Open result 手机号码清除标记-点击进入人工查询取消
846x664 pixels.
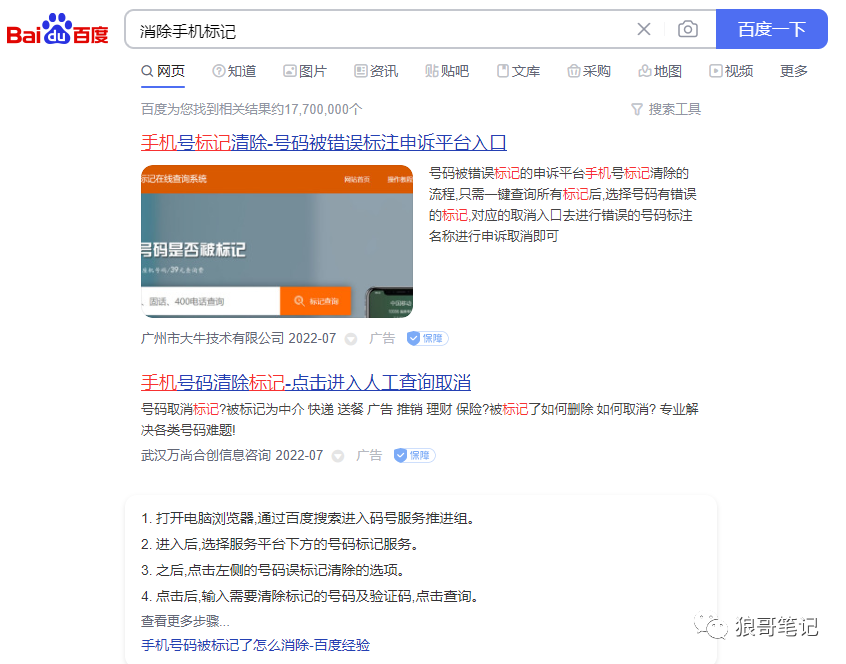tap(306, 382)
